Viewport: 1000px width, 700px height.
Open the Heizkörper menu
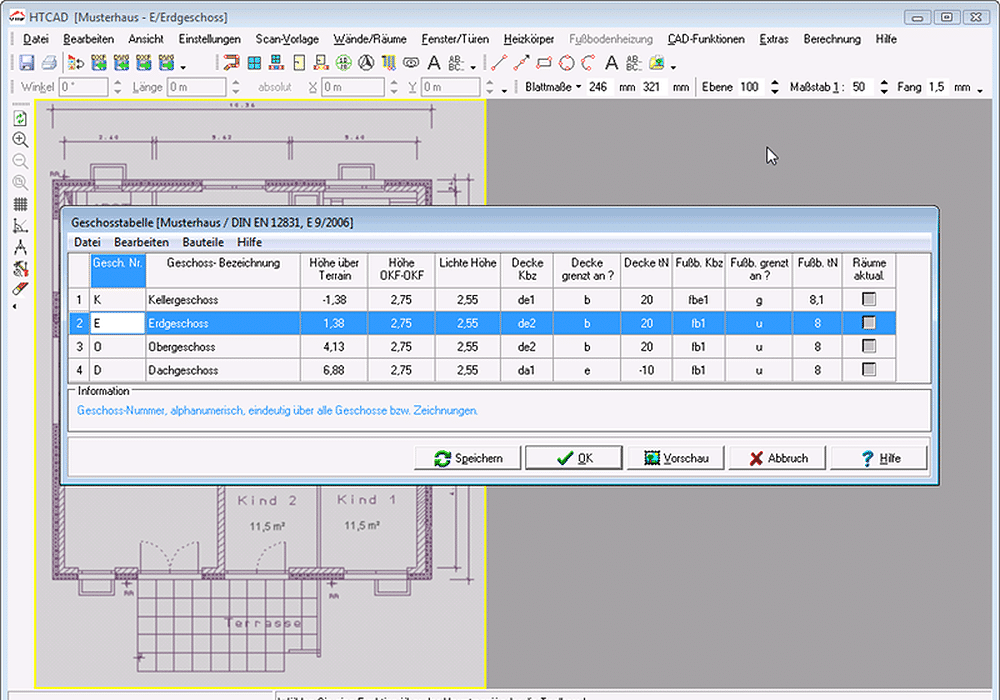(529, 39)
